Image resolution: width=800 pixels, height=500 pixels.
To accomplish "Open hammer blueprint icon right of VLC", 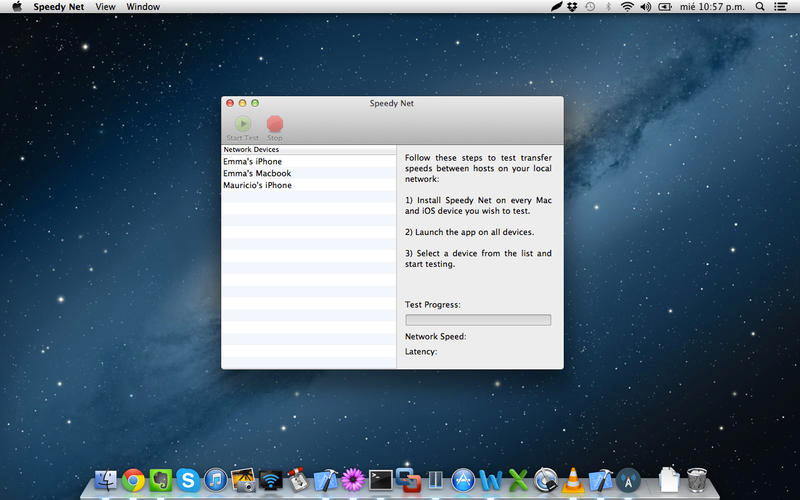I will [x=601, y=481].
